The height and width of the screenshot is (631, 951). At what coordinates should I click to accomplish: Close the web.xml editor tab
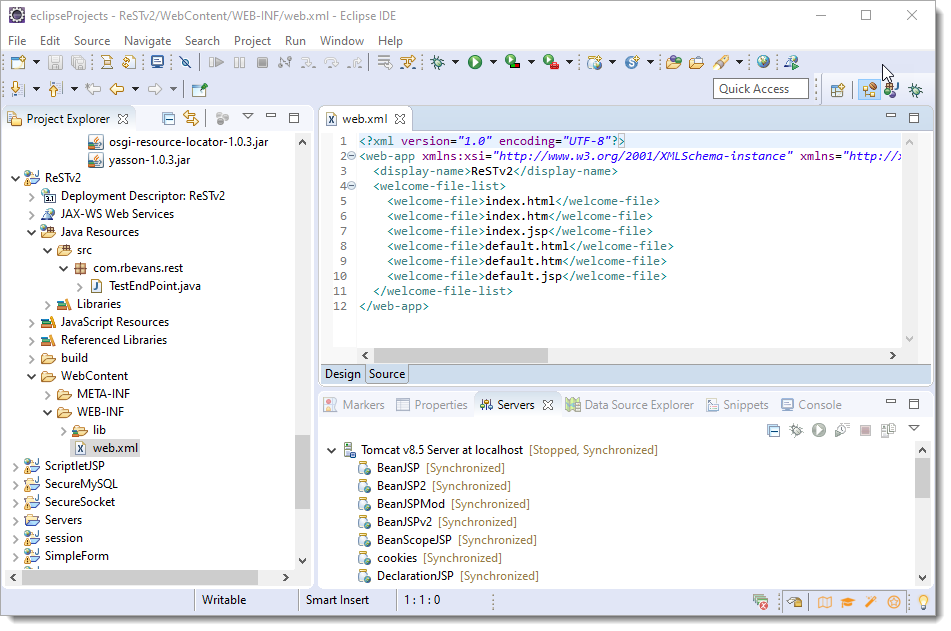pyautogui.click(x=400, y=119)
